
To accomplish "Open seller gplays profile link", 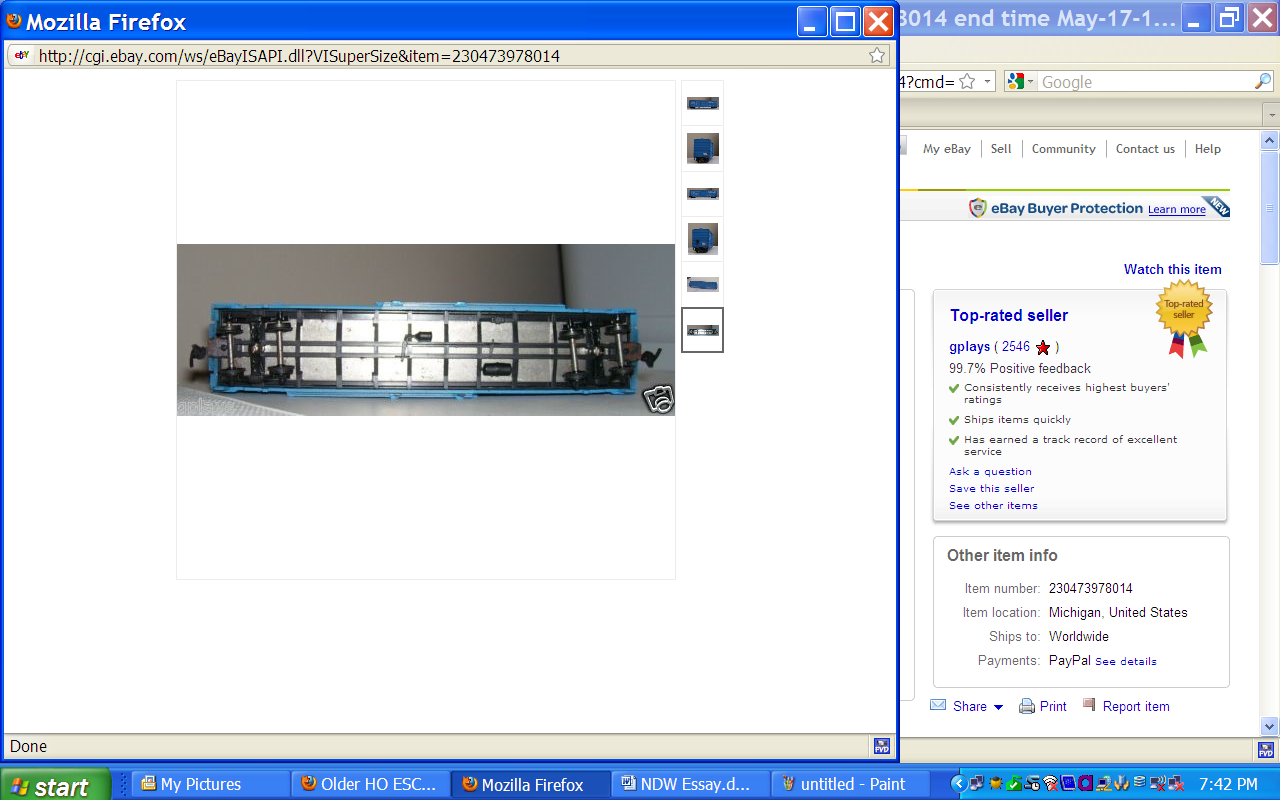I will tap(969, 347).
